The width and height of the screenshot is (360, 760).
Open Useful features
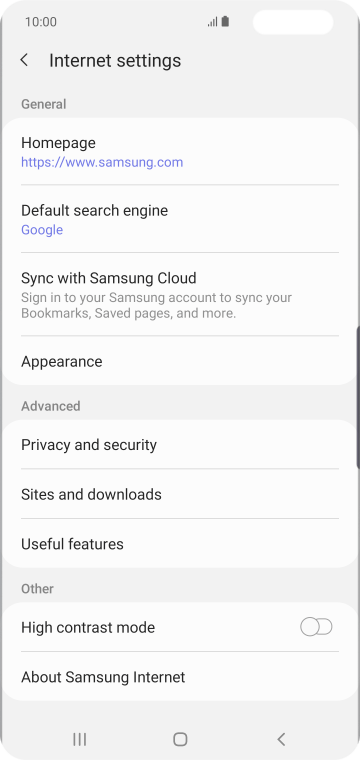click(x=180, y=543)
